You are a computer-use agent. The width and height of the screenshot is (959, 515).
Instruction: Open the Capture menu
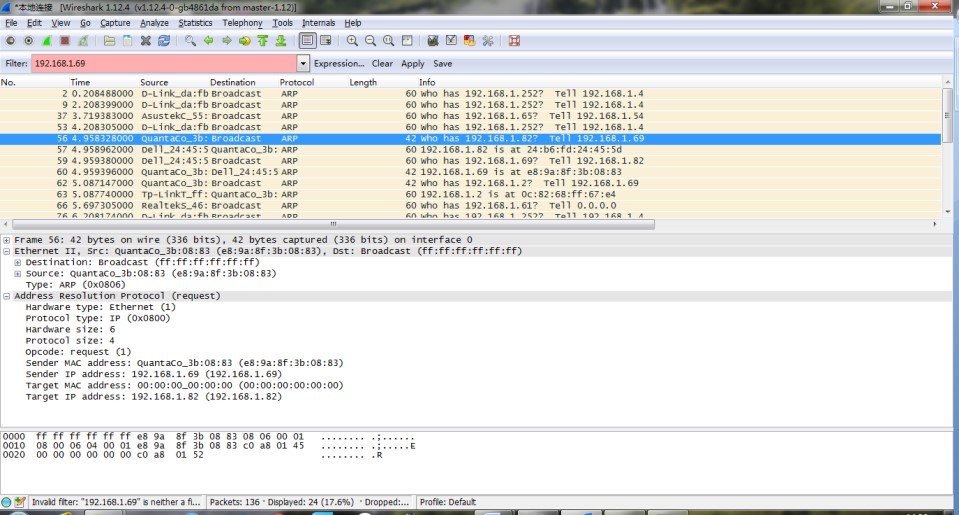(115, 23)
